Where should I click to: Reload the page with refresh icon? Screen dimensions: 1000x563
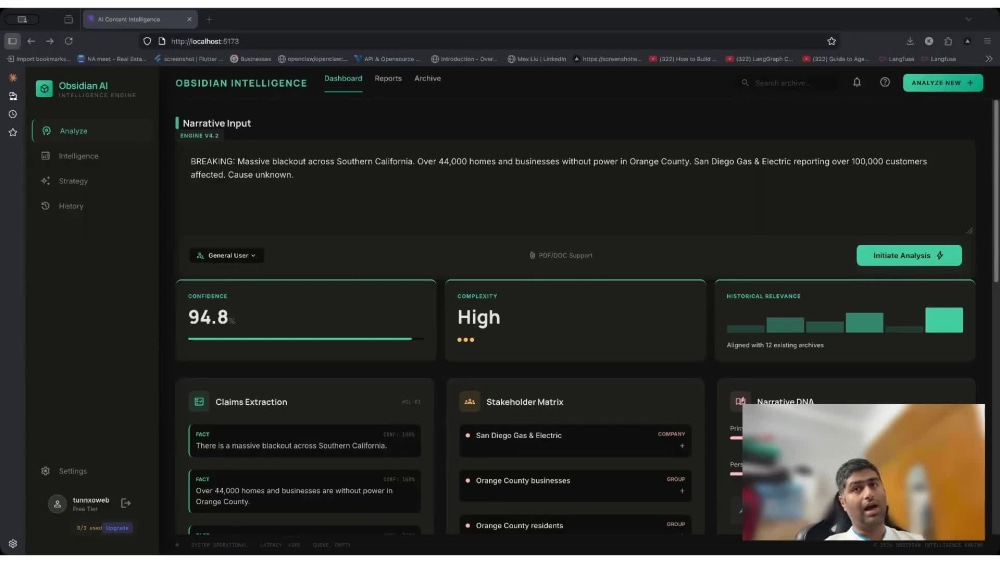point(68,41)
